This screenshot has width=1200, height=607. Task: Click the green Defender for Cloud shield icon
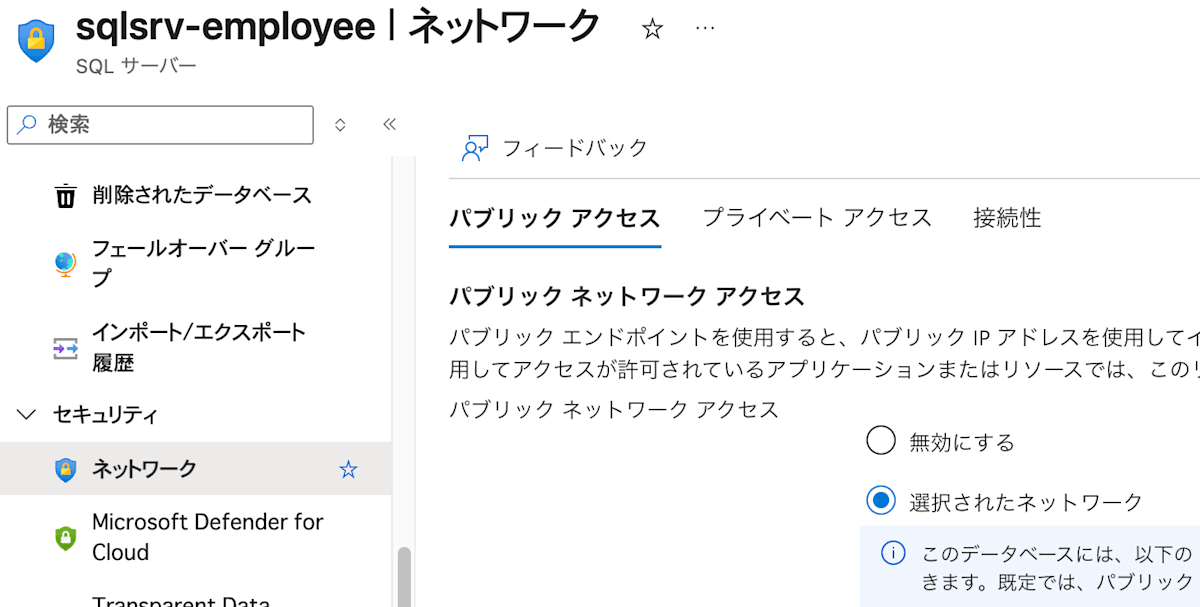pyautogui.click(x=65, y=537)
